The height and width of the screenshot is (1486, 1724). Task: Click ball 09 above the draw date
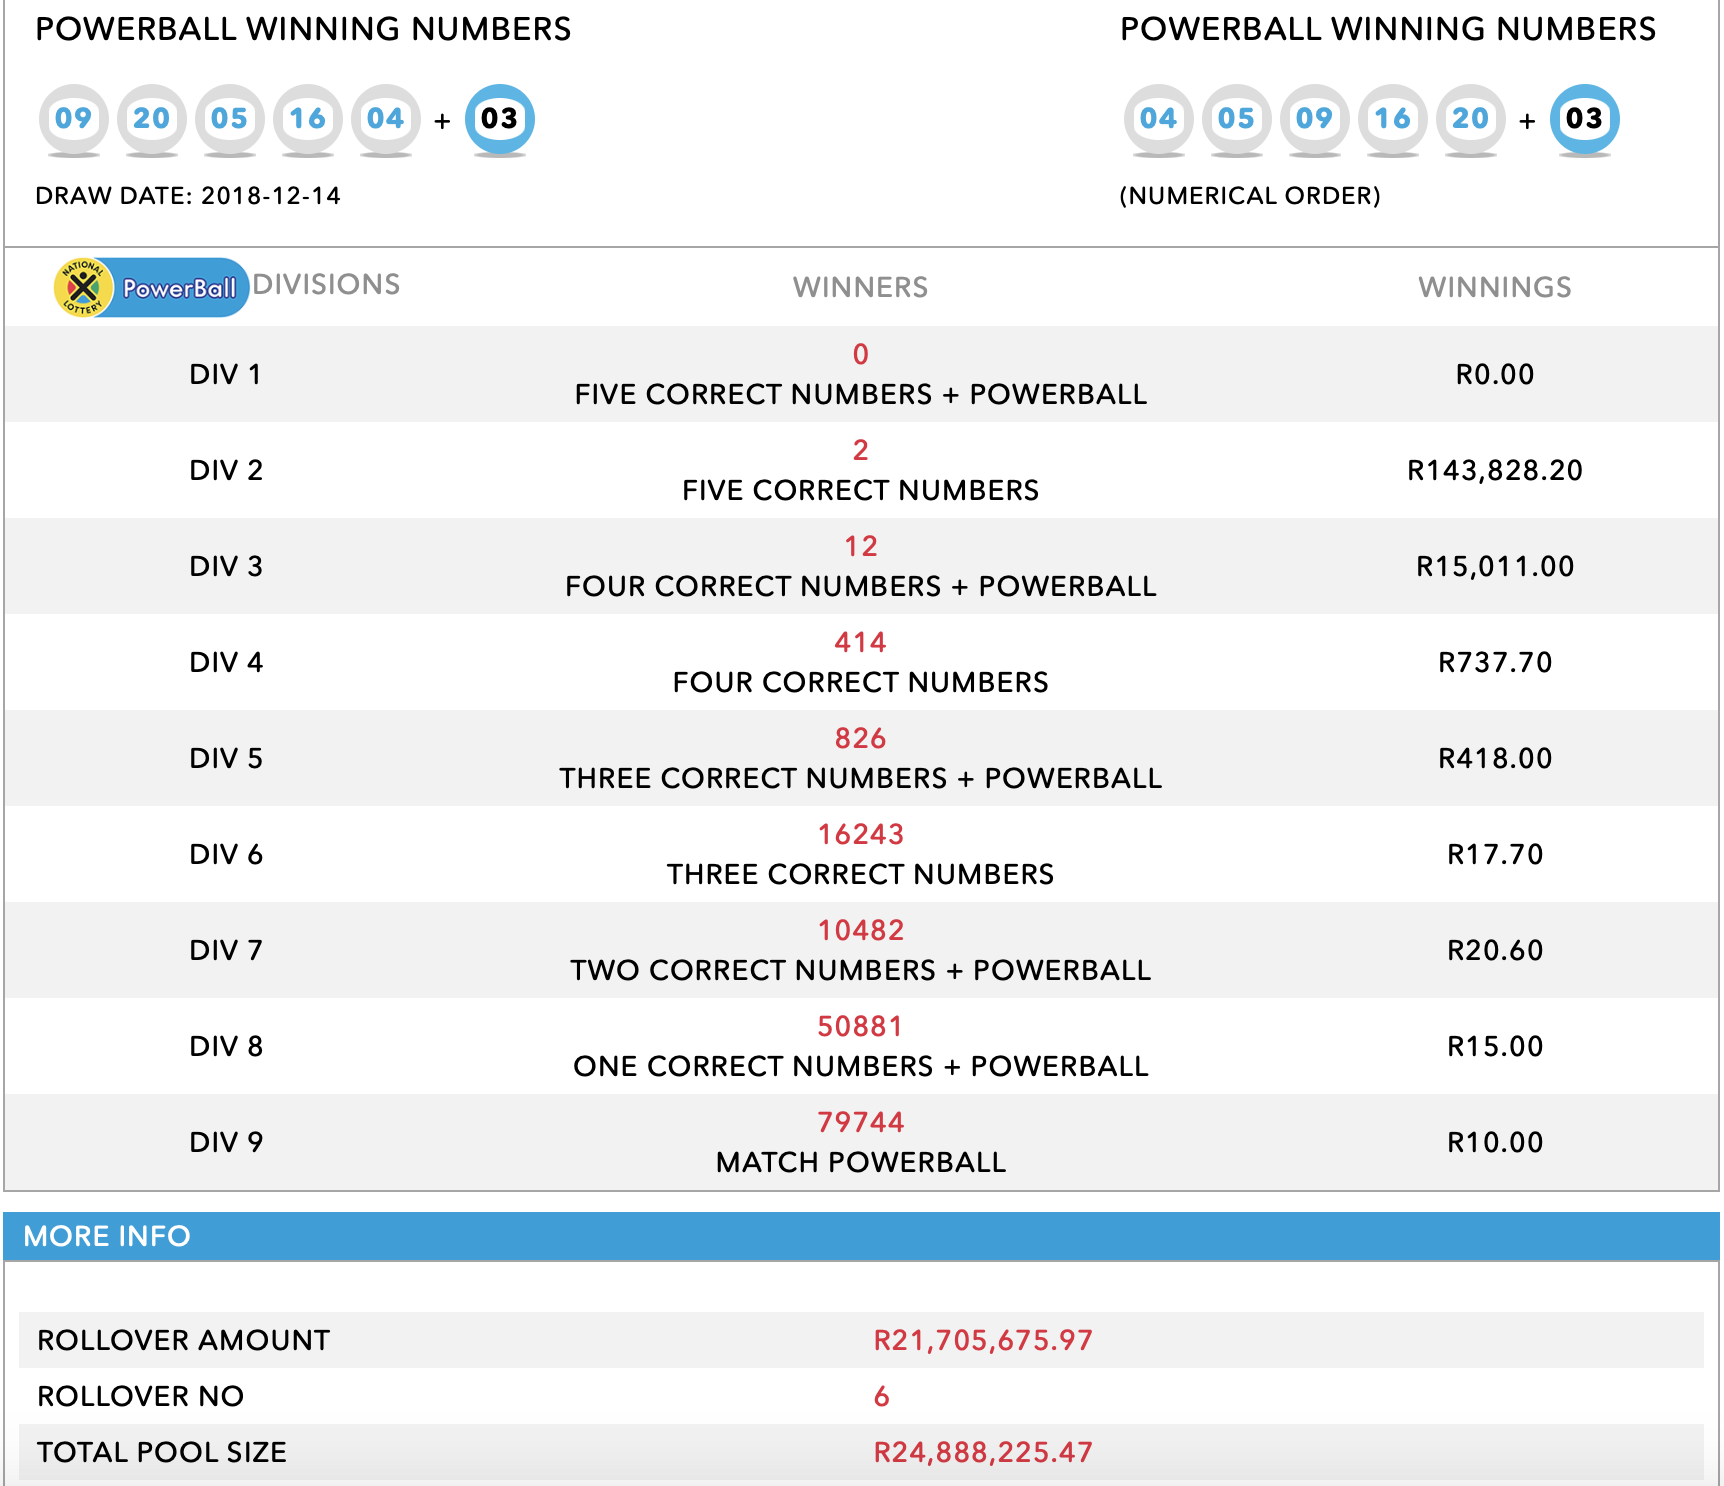(73, 119)
